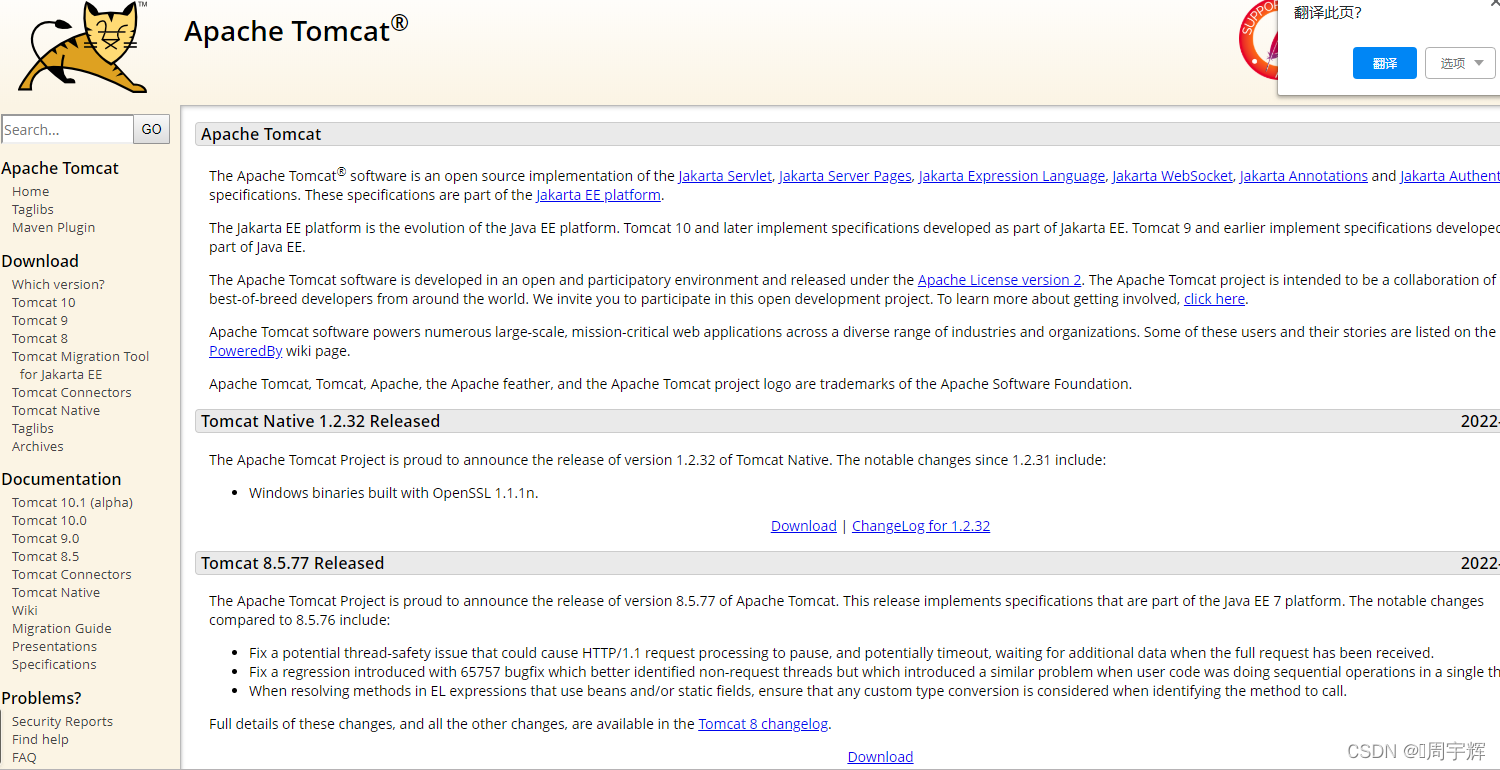Open PoweredBy wiki page link

(x=245, y=351)
